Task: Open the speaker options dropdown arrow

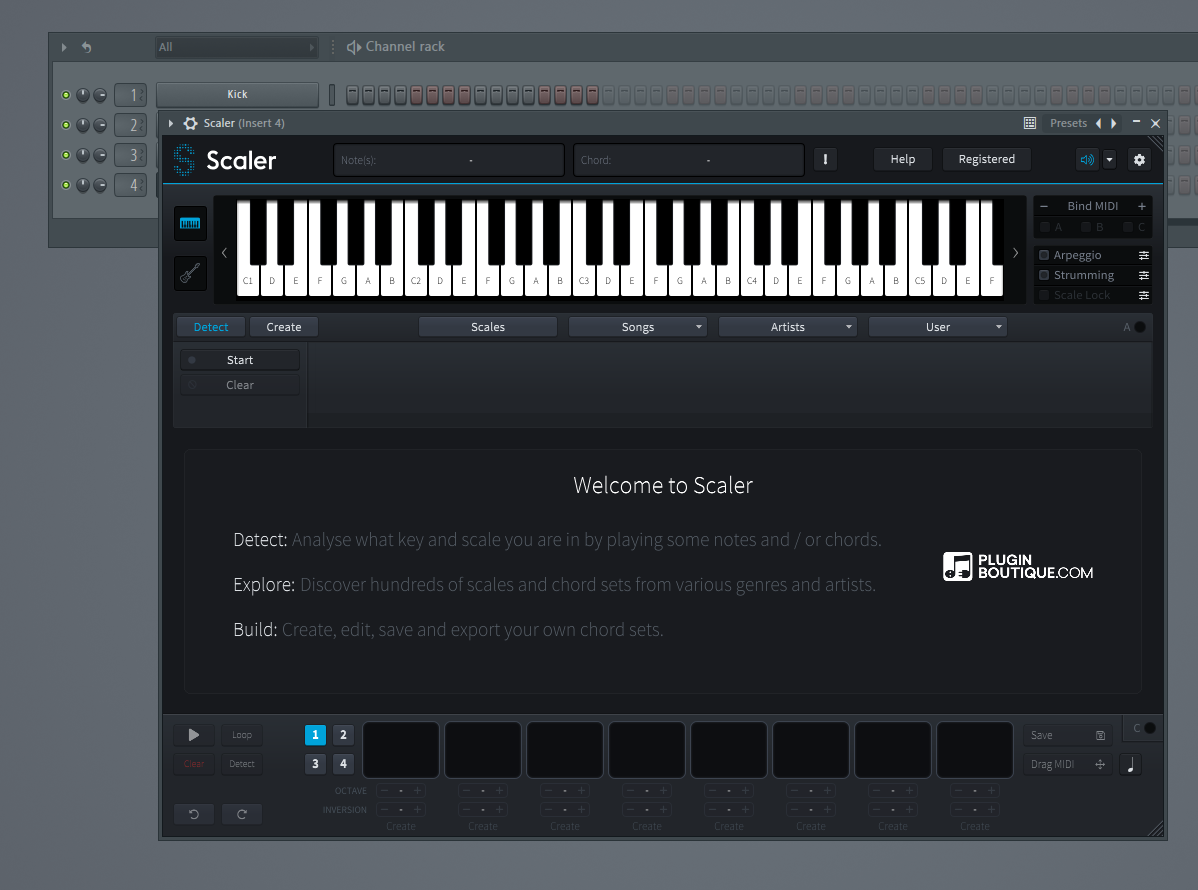Action: [x=1109, y=160]
